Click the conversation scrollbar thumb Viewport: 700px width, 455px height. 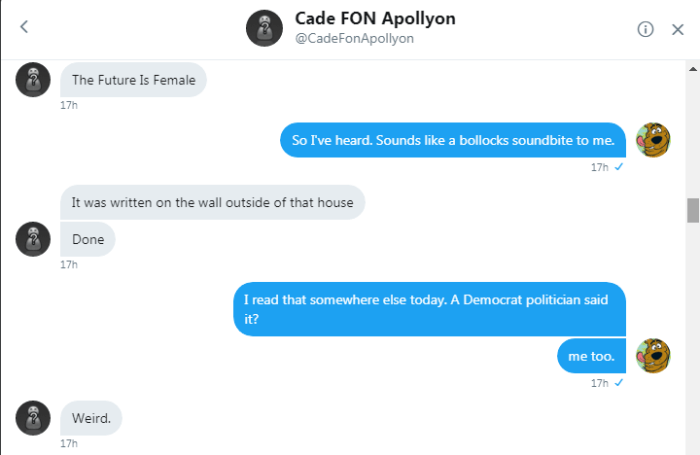[692, 211]
